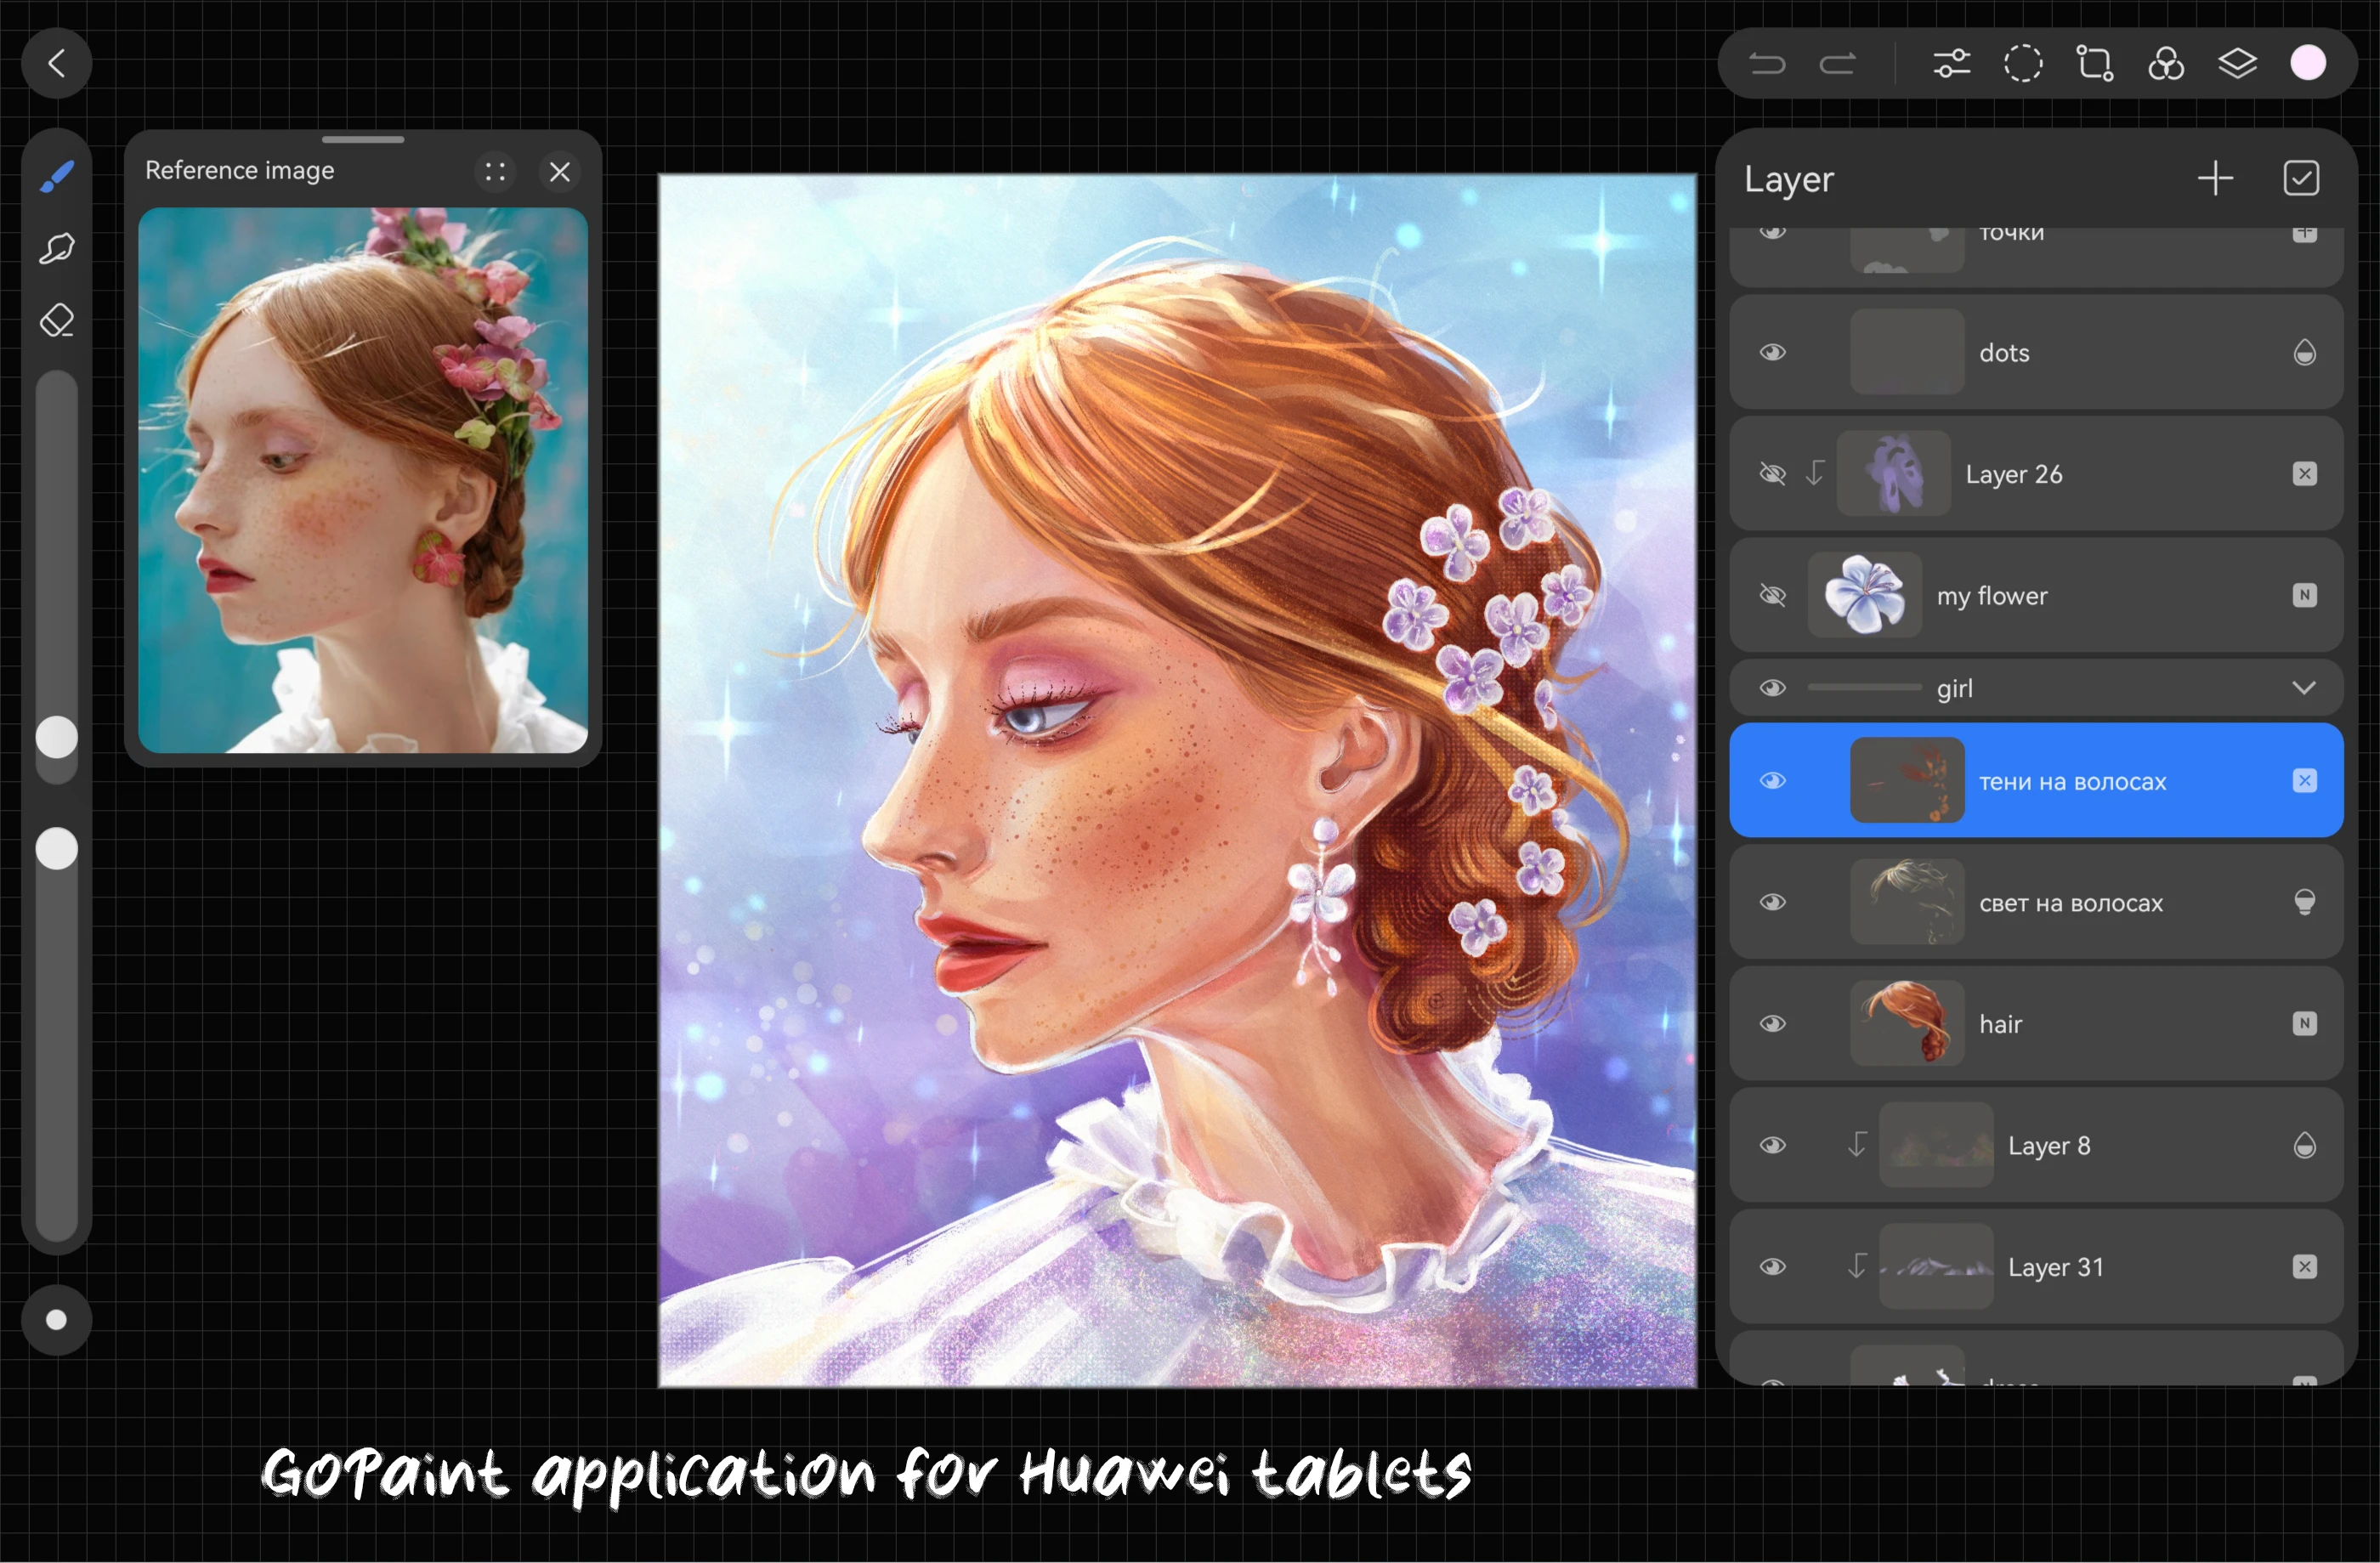2380x1563 pixels.
Task: Collapse the girl layer group
Action: [x=2303, y=688]
